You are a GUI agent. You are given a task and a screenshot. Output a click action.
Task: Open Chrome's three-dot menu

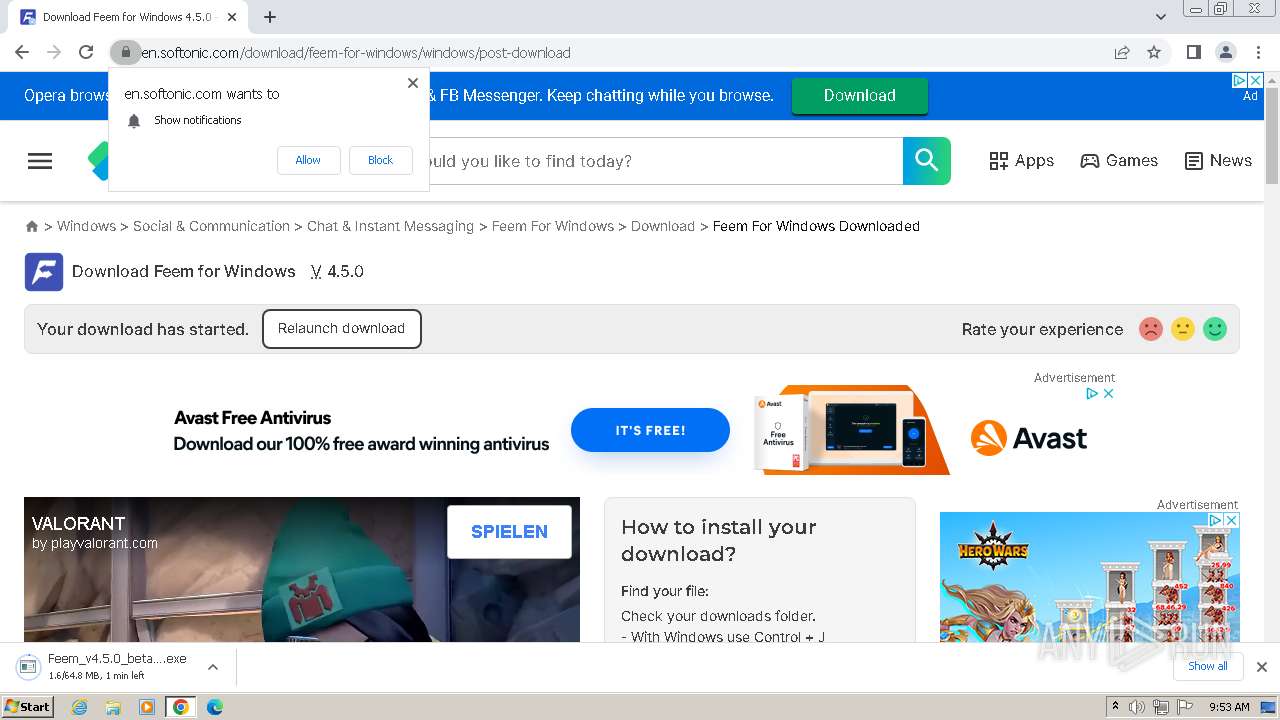click(1258, 52)
